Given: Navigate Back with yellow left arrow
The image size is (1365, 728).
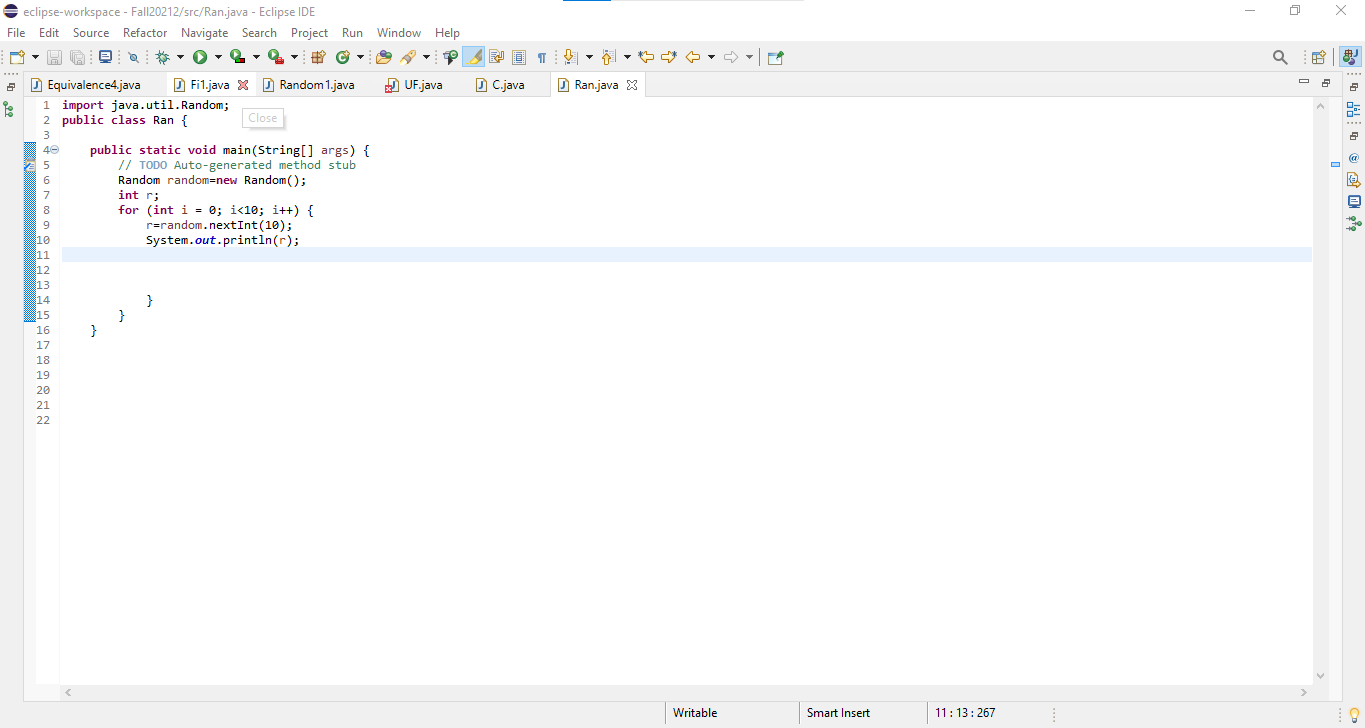Looking at the screenshot, I should 693,57.
